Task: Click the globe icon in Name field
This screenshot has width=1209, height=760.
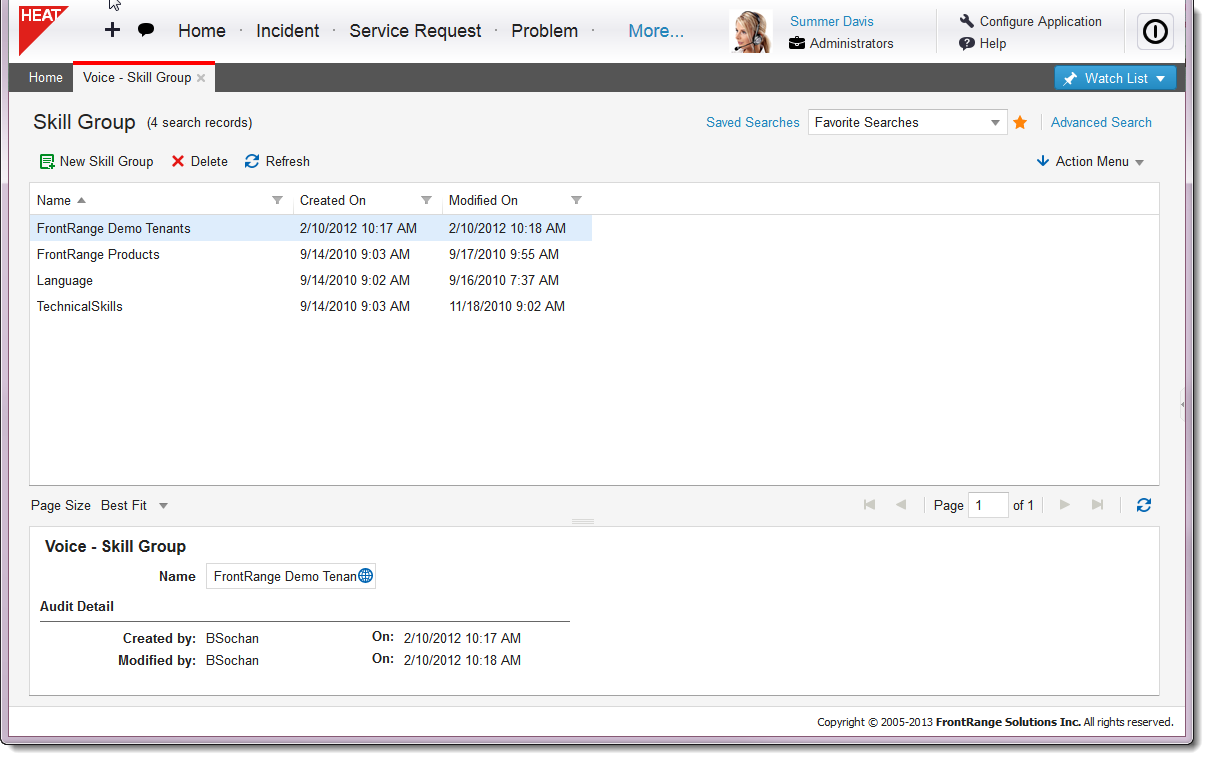Action: point(366,576)
